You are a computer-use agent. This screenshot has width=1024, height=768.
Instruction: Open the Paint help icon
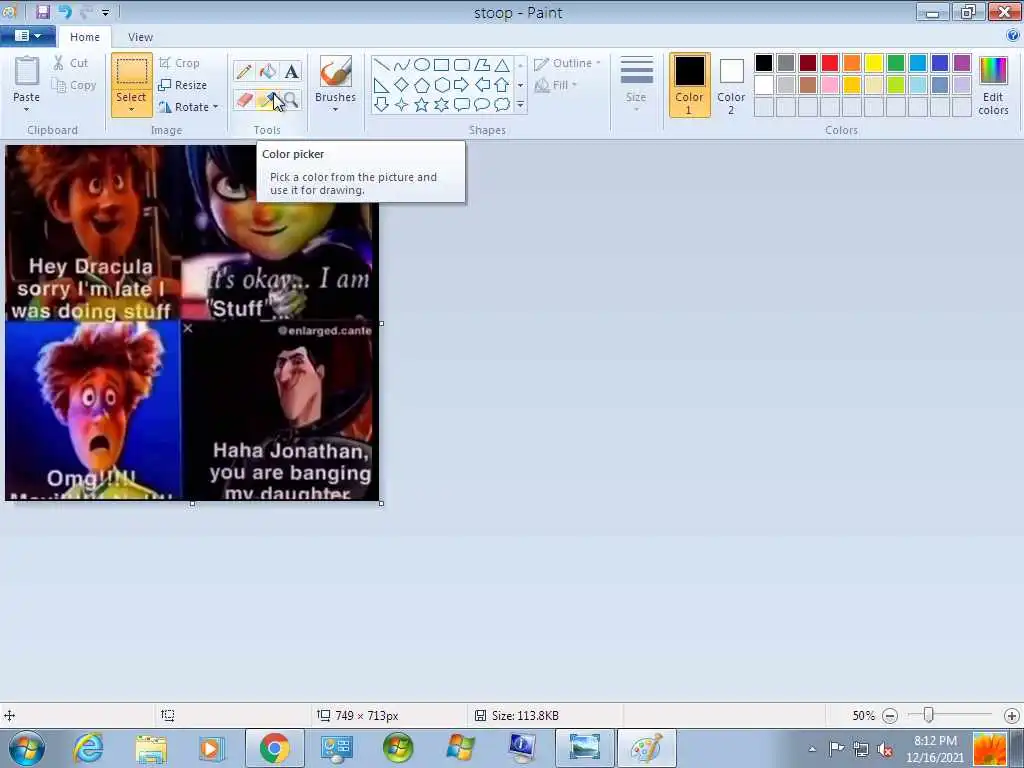(x=1013, y=36)
